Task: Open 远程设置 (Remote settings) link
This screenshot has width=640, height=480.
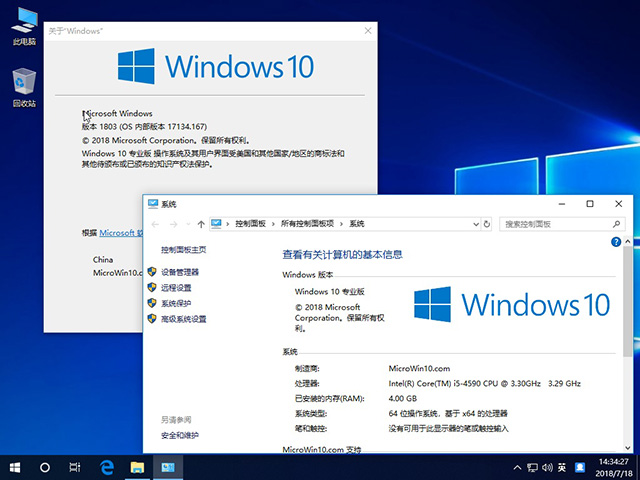Action: point(176,288)
